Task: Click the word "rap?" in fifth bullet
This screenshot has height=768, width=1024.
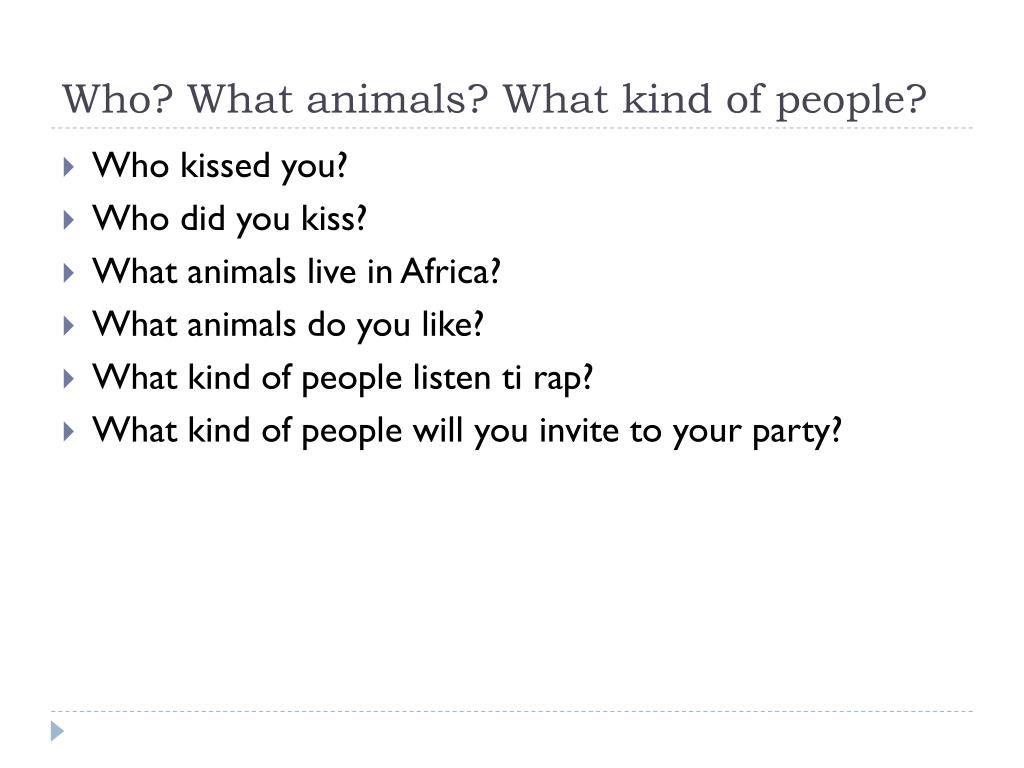Action: pyautogui.click(x=563, y=380)
